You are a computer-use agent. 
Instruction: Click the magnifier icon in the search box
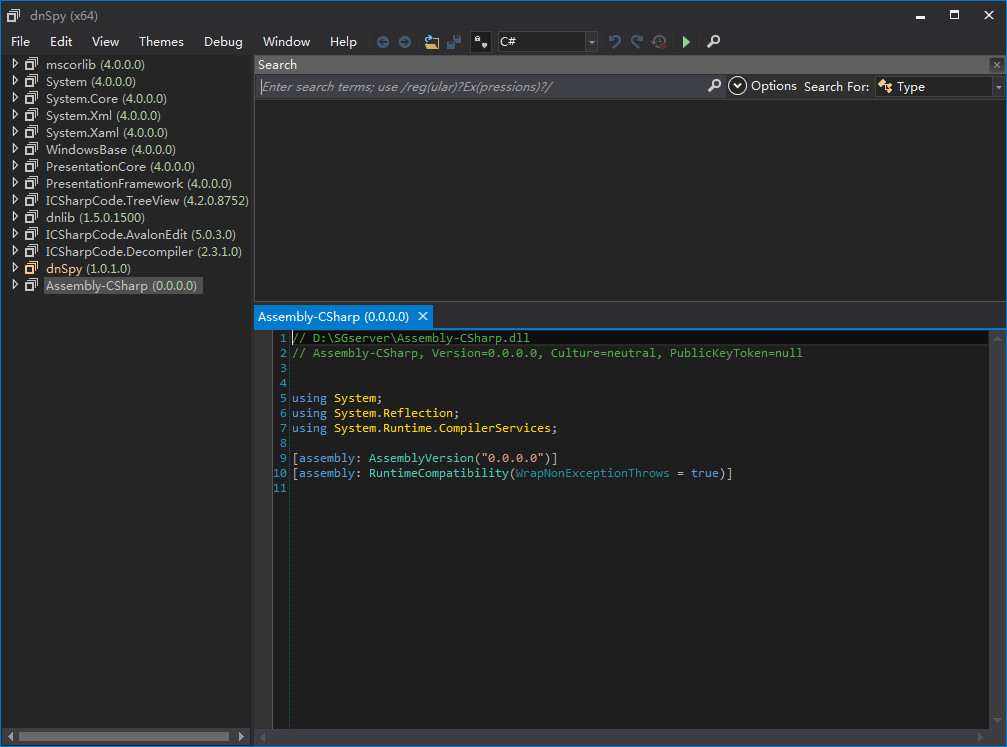point(714,86)
